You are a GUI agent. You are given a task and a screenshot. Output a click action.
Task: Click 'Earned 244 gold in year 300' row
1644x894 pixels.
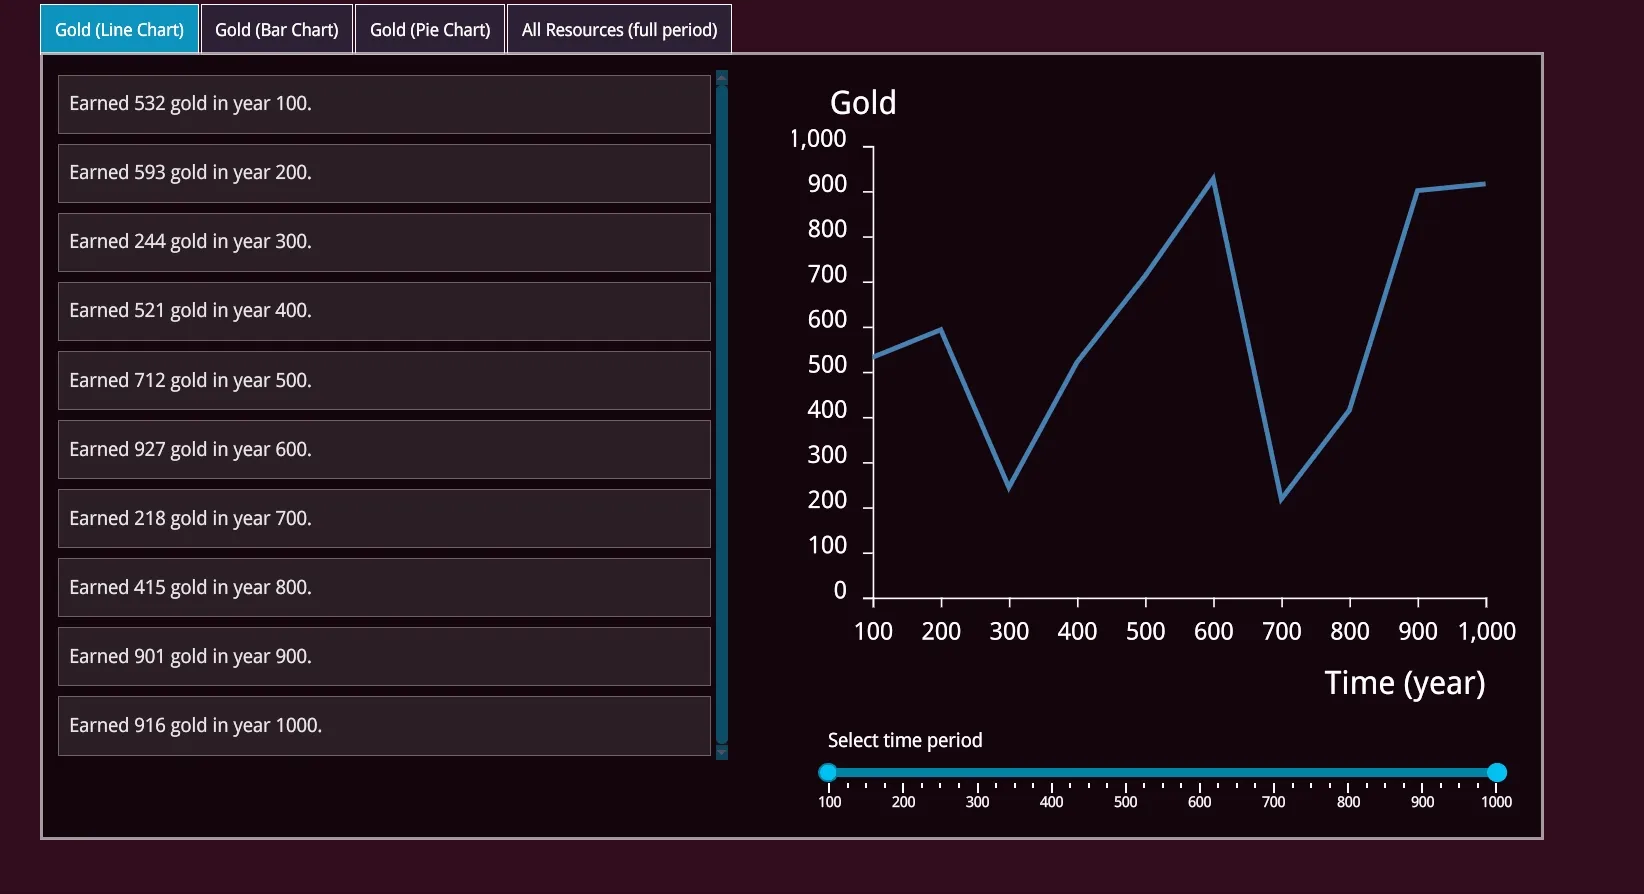384,242
